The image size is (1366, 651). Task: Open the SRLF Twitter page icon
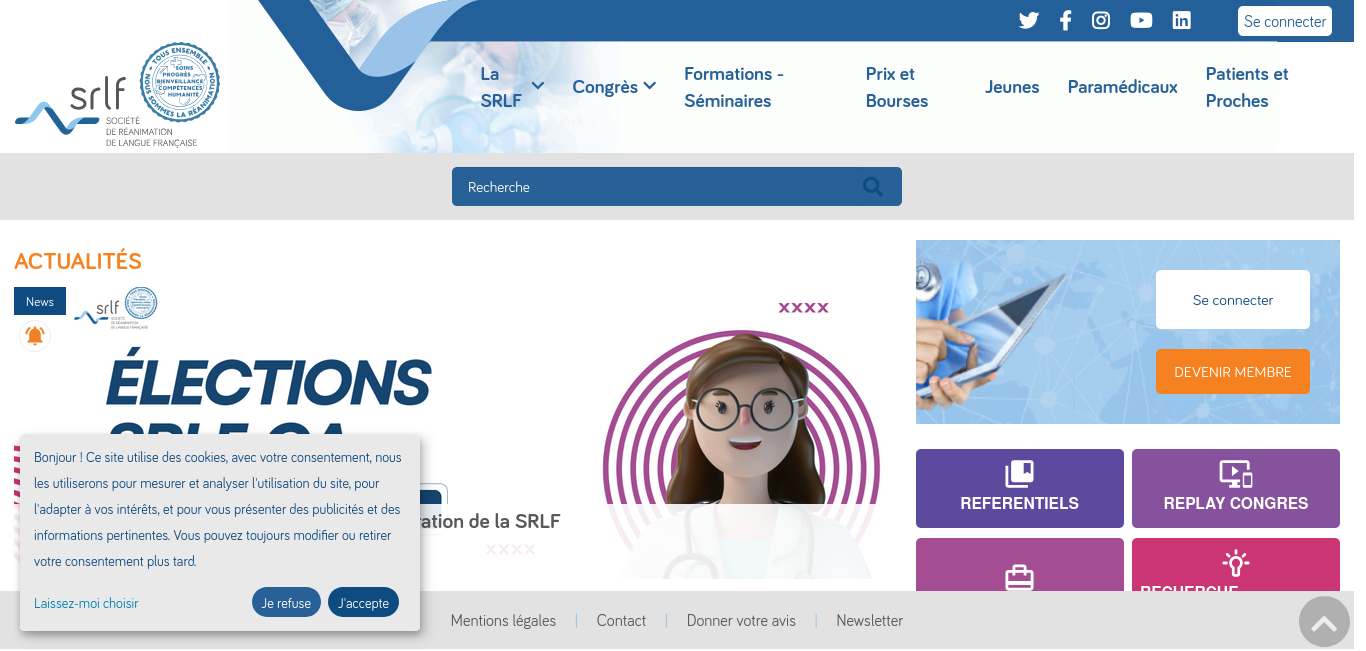1028,20
